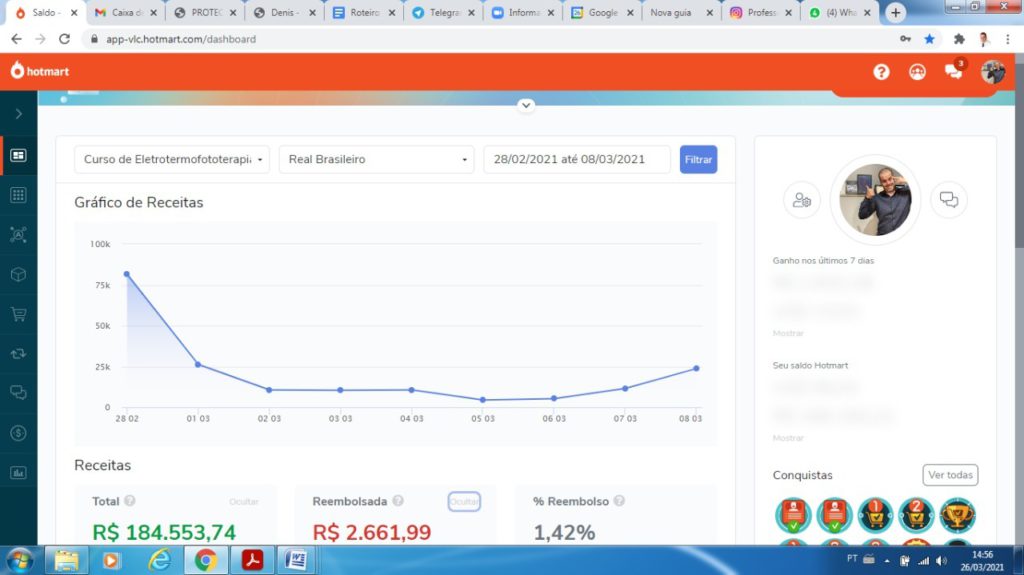Image resolution: width=1024 pixels, height=575 pixels.
Task: Click the large profile photo
Action: click(x=875, y=199)
